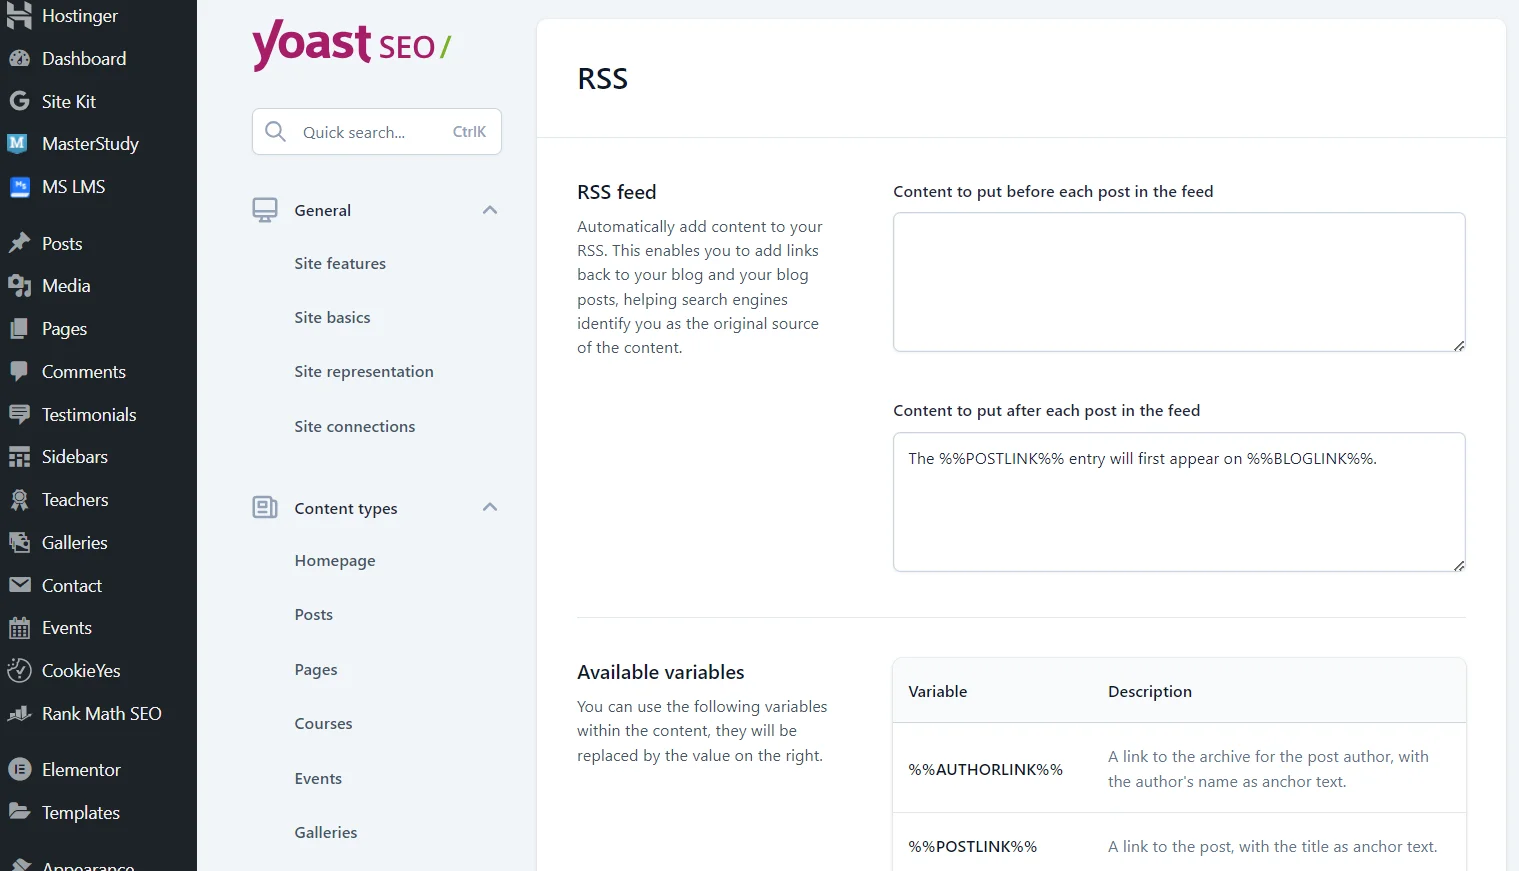Click the Site Kit Google icon
The height and width of the screenshot is (871, 1519).
coord(19,101)
